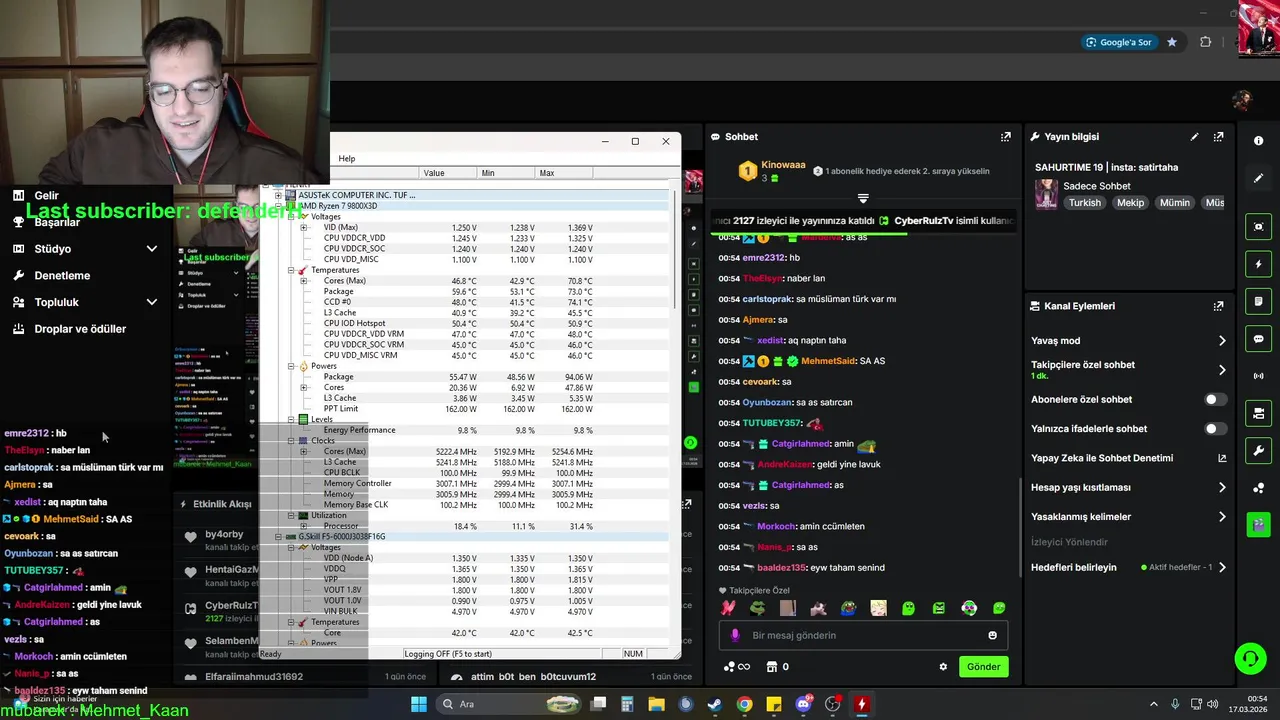1280x720 pixels.
Task: Edit stream info with the Yayın bilgisi pencil
Action: [x=1194, y=137]
